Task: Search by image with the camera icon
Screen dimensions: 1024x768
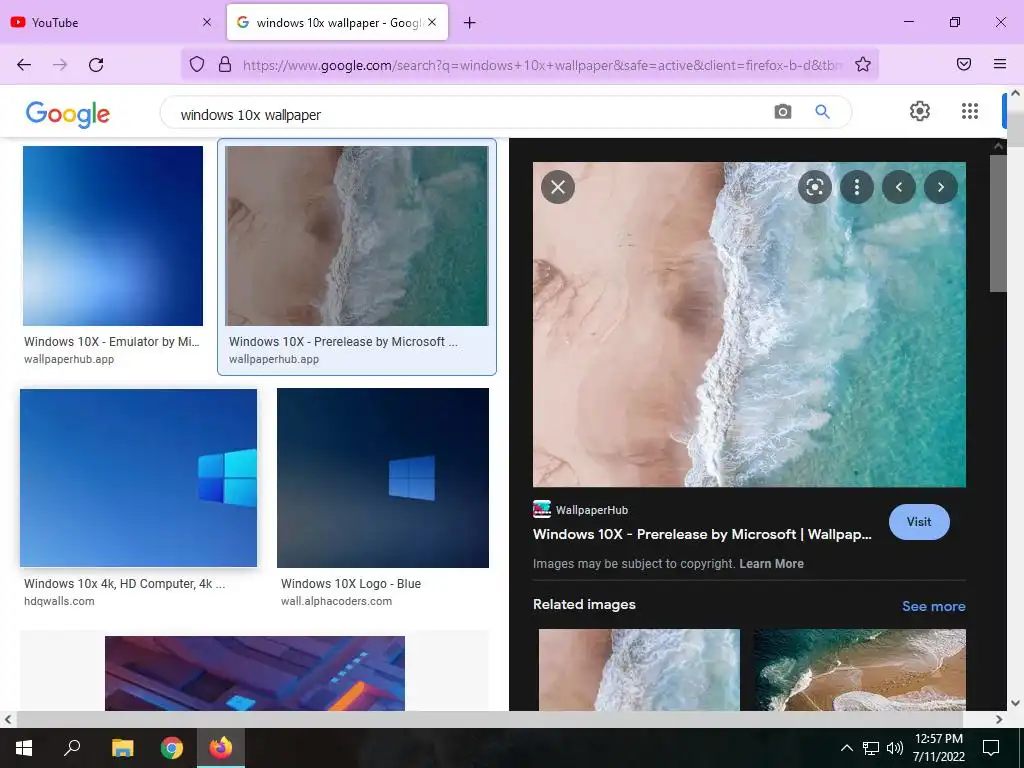Action: point(782,112)
